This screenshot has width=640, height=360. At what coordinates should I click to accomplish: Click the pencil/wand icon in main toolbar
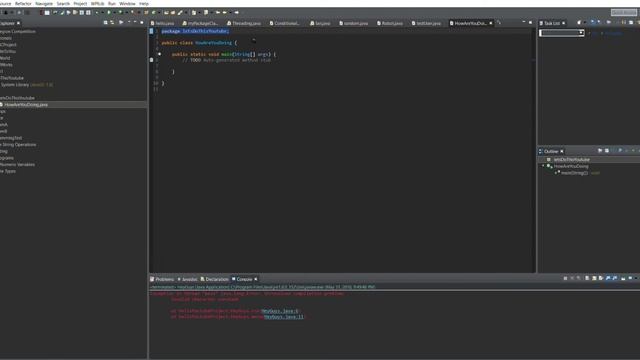point(180,13)
